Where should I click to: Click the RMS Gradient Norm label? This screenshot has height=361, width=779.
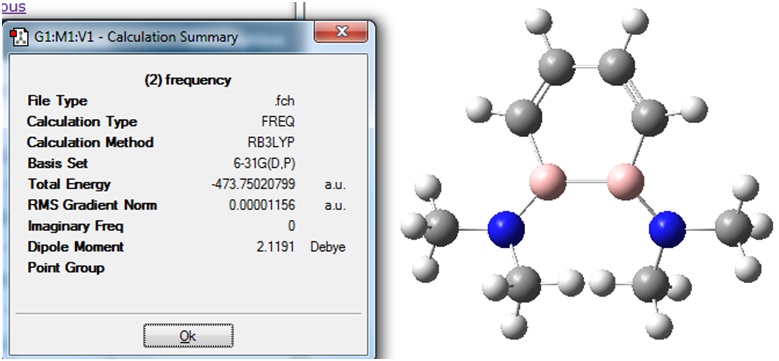(x=92, y=205)
